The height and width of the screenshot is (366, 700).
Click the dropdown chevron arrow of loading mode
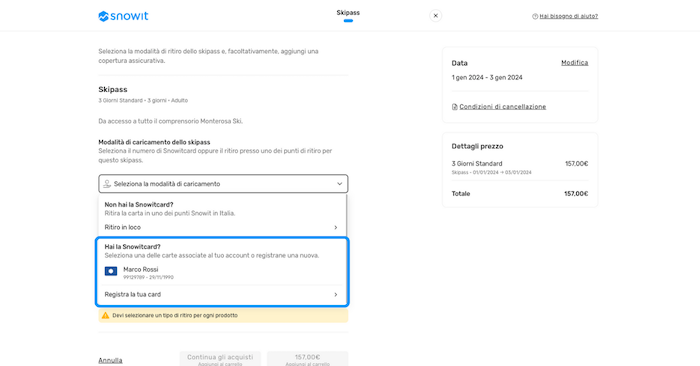(339, 184)
